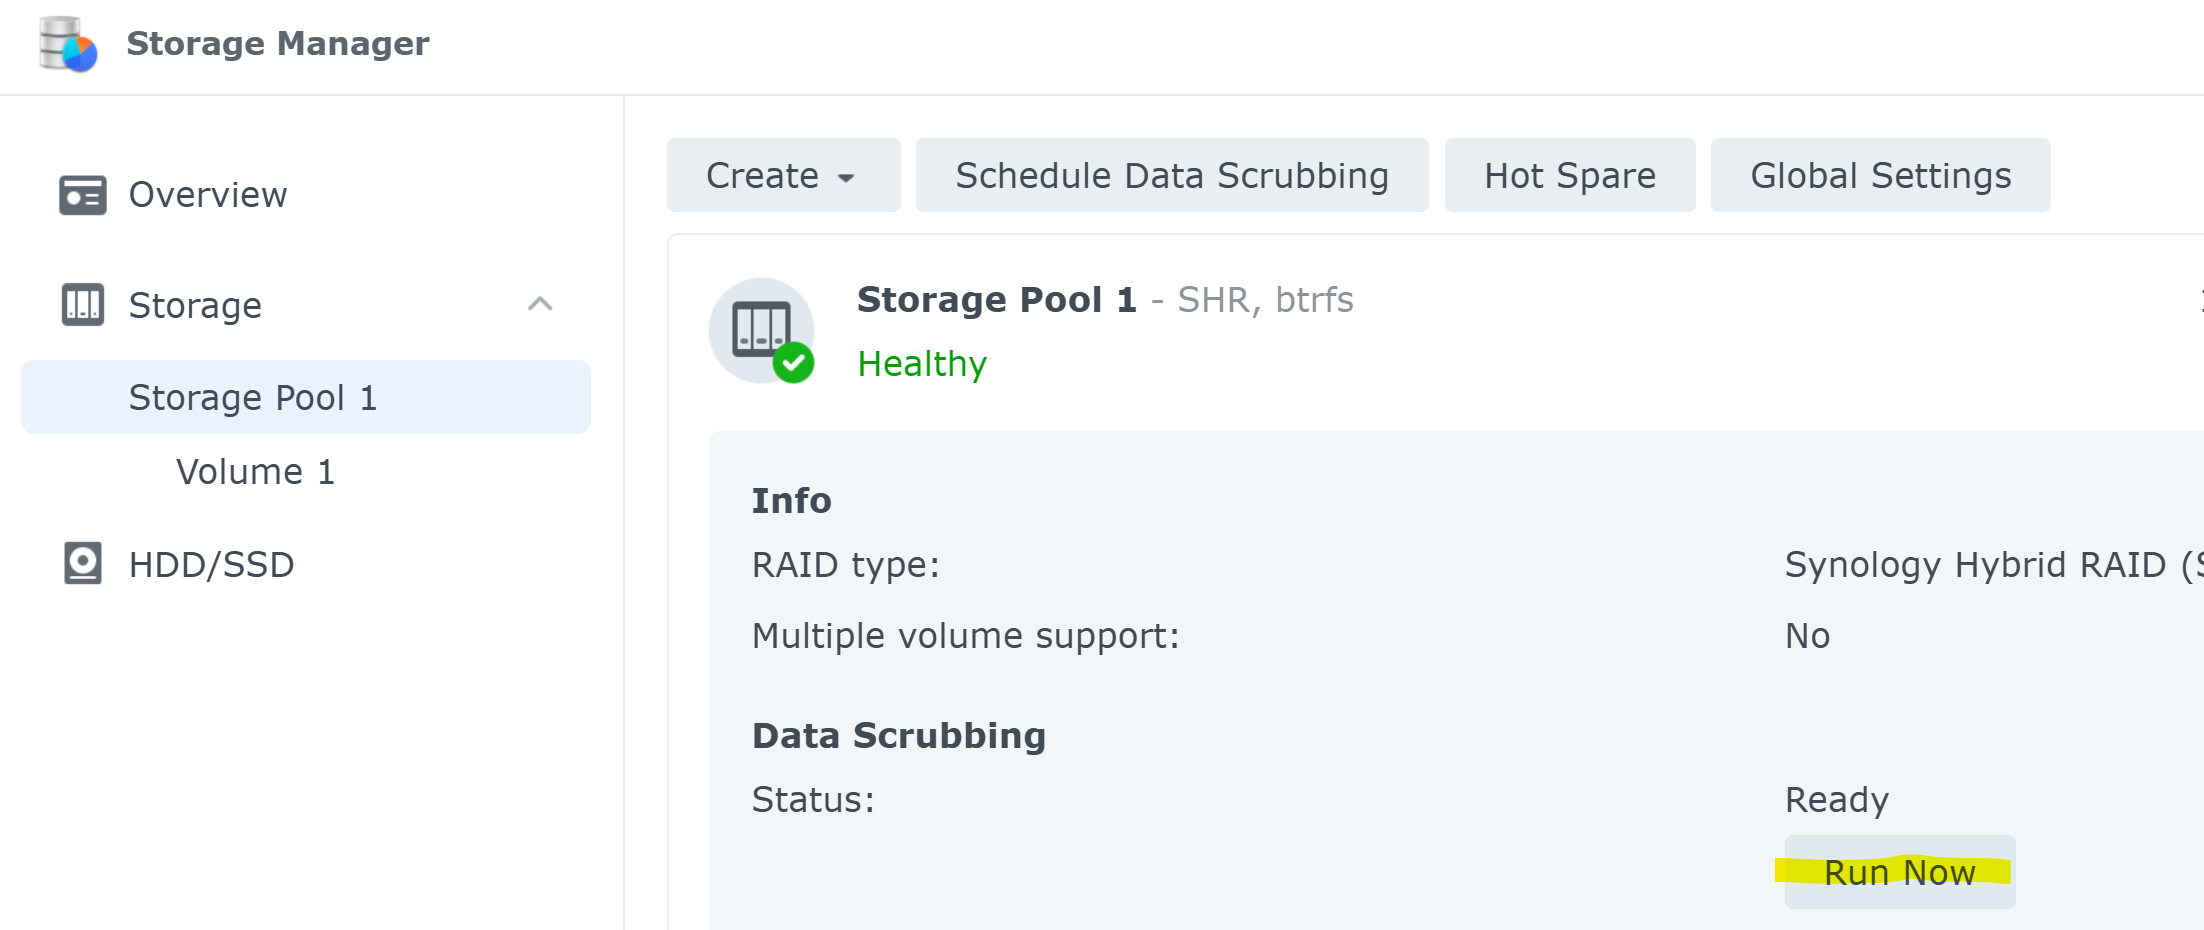Image resolution: width=2204 pixels, height=930 pixels.
Task: Open the Create dropdown
Action: coord(782,176)
